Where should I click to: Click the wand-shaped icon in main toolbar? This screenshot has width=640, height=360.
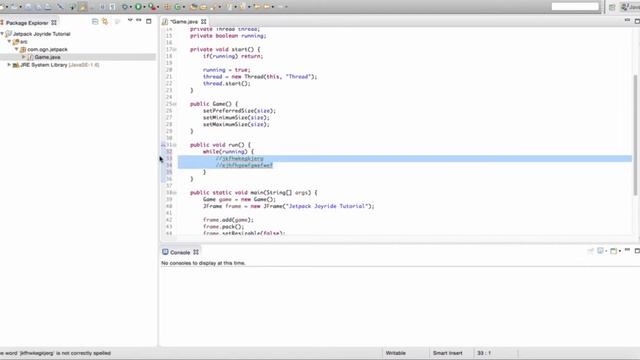(60, 7)
